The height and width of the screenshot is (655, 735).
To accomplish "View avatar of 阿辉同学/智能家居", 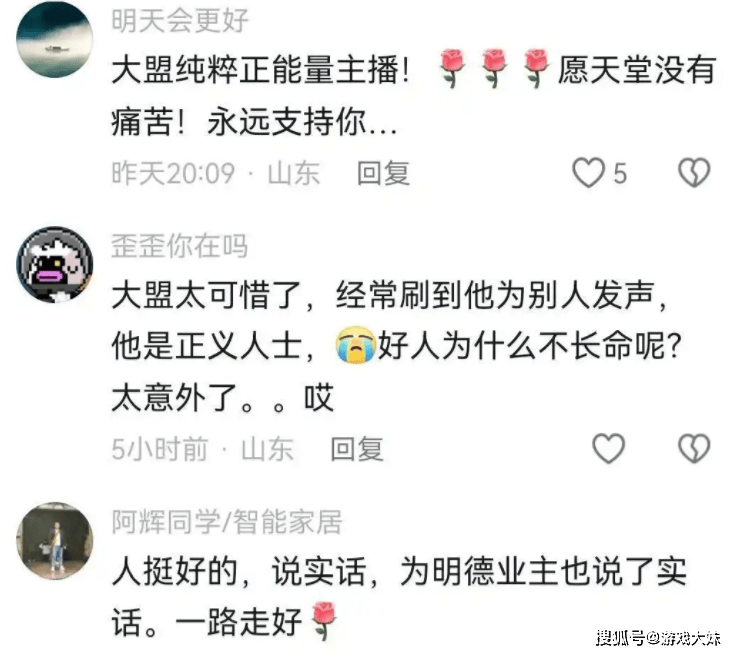I will pyautogui.click(x=54, y=541).
